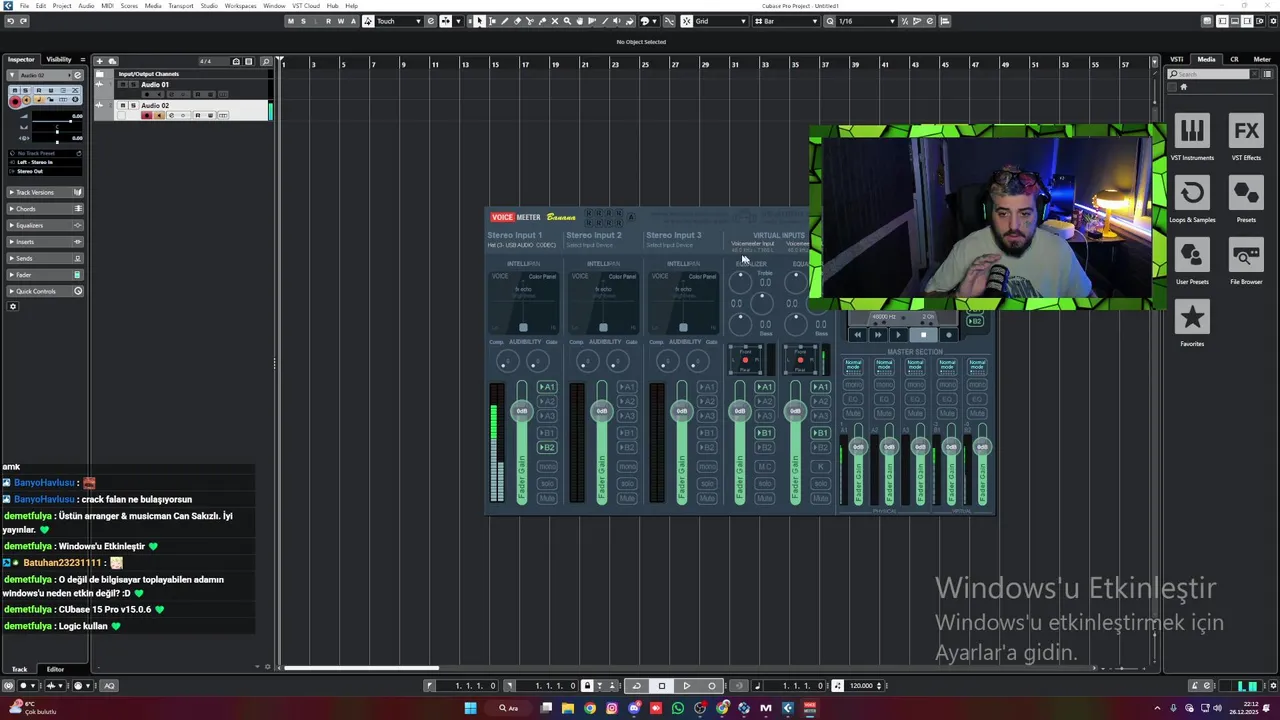Click Voicemeeter cassette rewind button
The height and width of the screenshot is (720, 1280).
click(x=857, y=335)
